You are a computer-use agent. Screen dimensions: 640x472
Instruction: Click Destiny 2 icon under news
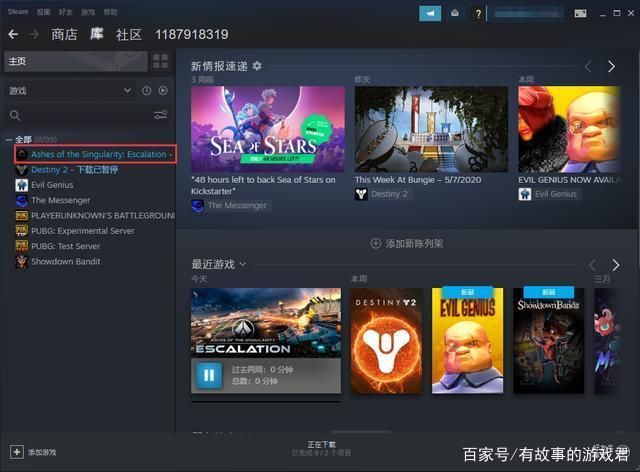[x=361, y=194]
